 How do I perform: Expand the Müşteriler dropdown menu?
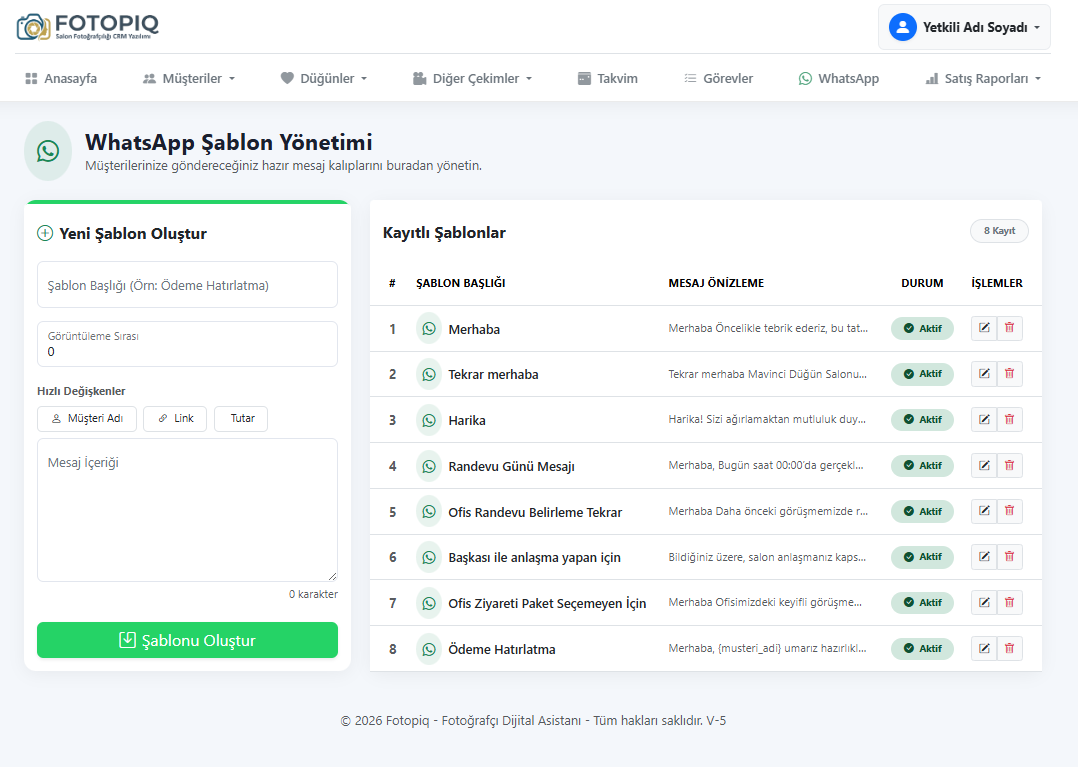coord(189,78)
